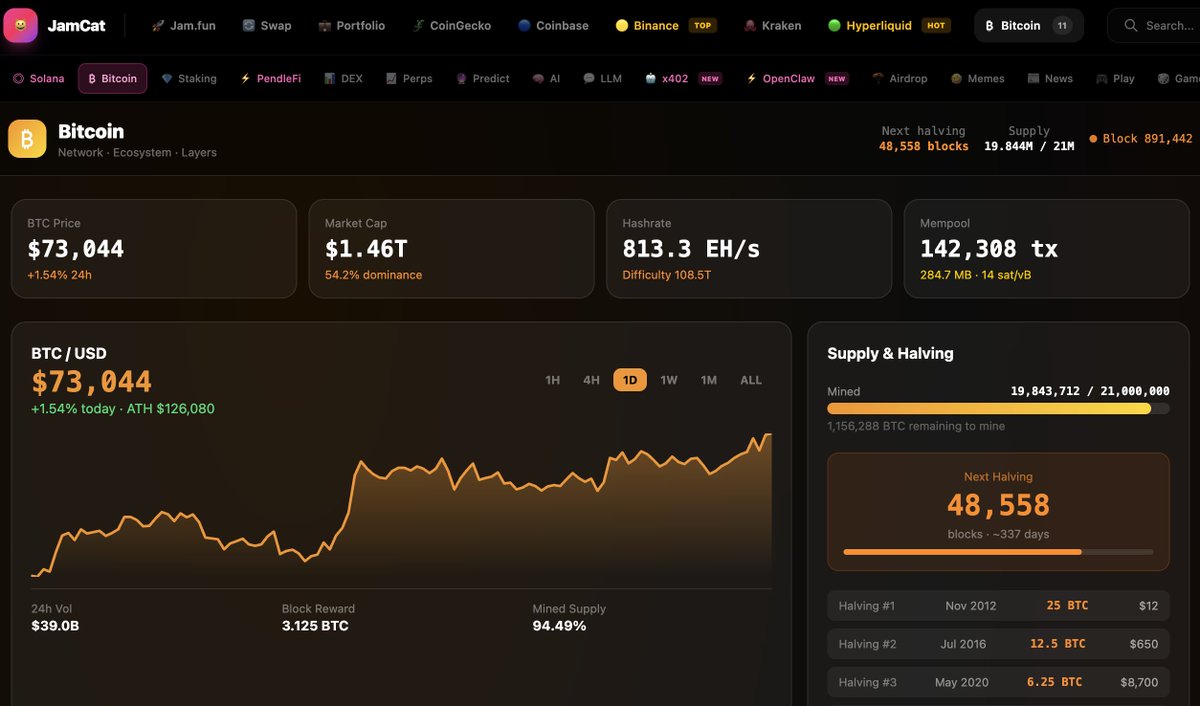The height and width of the screenshot is (706, 1200).
Task: Click the '19,843,712 / 21,000,000' mined value
Action: 1090,391
